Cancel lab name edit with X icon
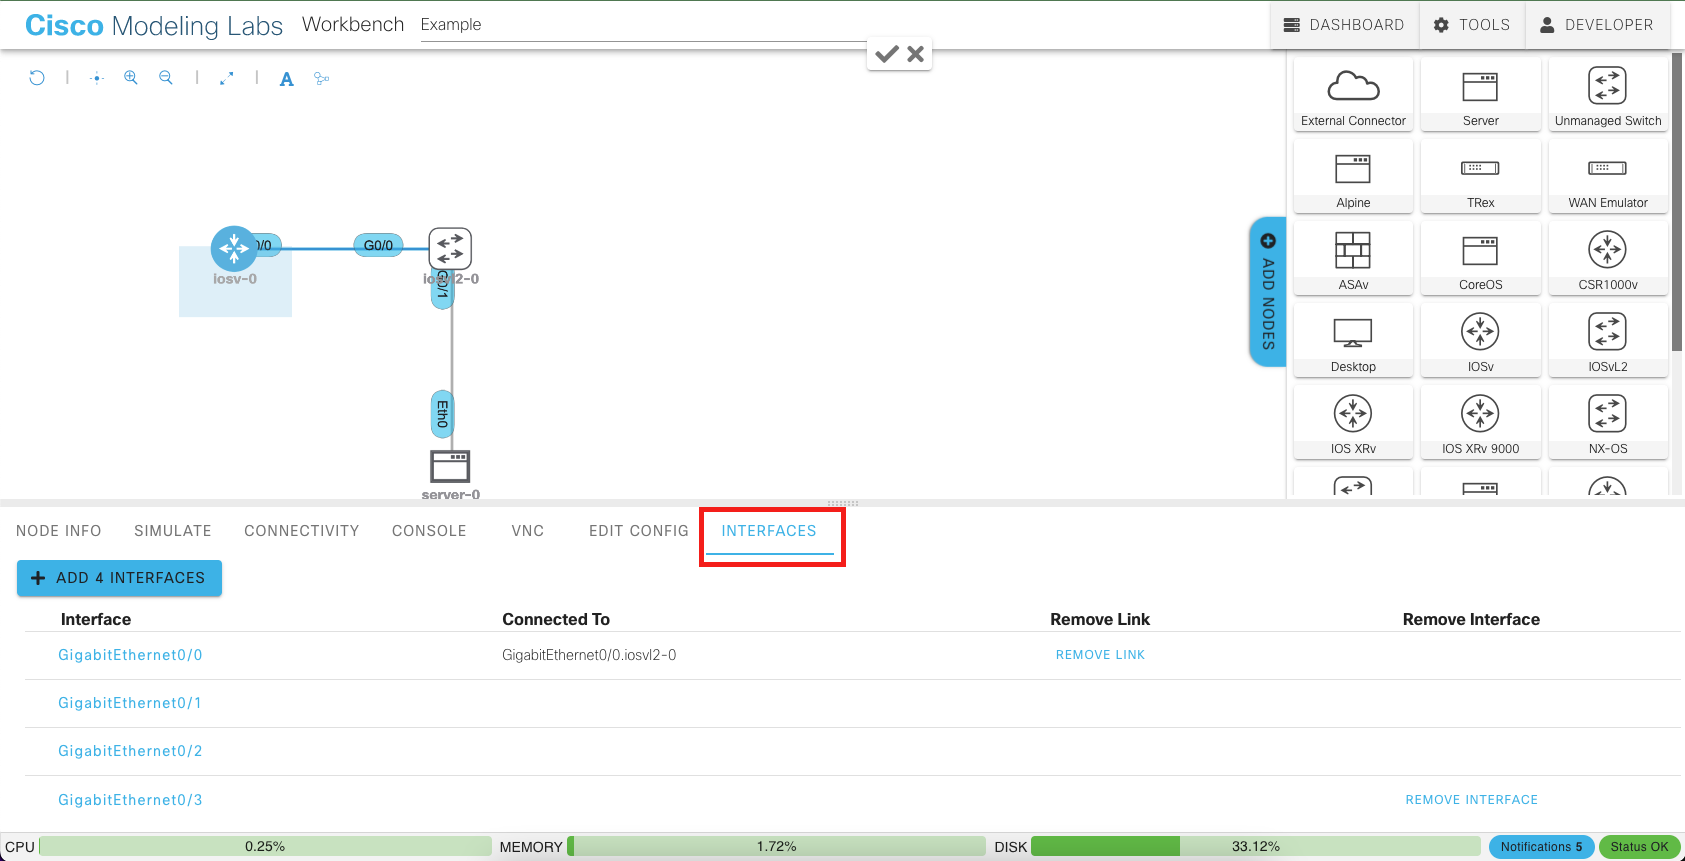Screen dimensions: 1685x861 915,54
